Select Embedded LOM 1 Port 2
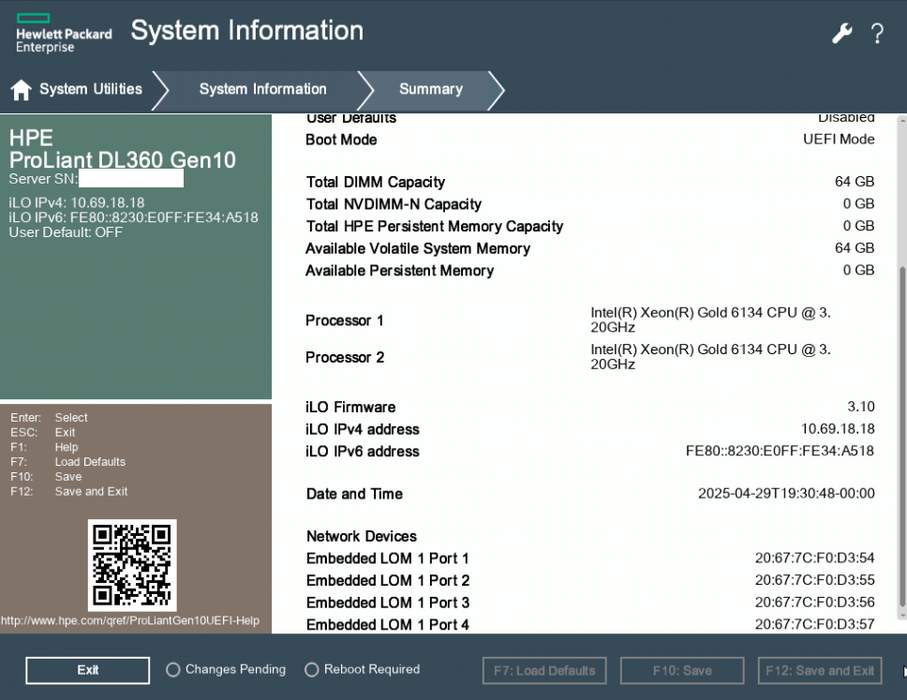The width and height of the screenshot is (907, 700). point(388,581)
